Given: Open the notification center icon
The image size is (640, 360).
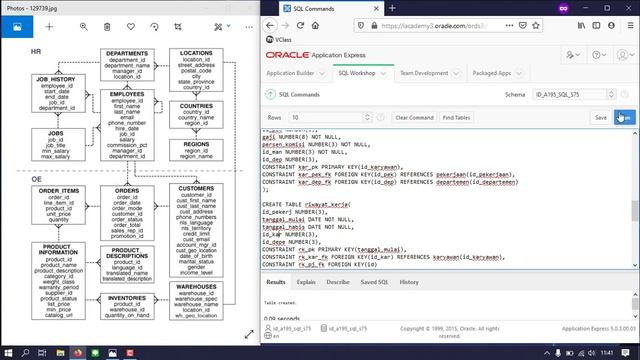Looking at the screenshot, I should (x=625, y=353).
